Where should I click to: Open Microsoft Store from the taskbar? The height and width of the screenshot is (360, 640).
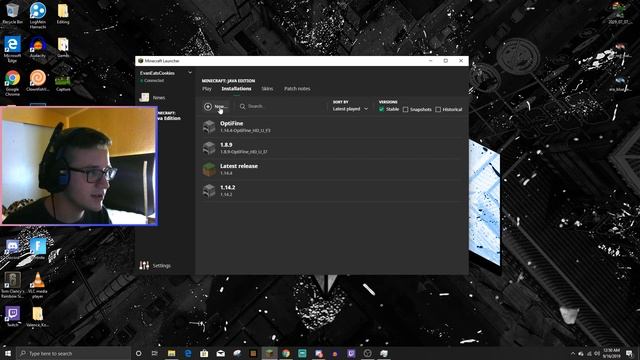pyautogui.click(x=204, y=353)
